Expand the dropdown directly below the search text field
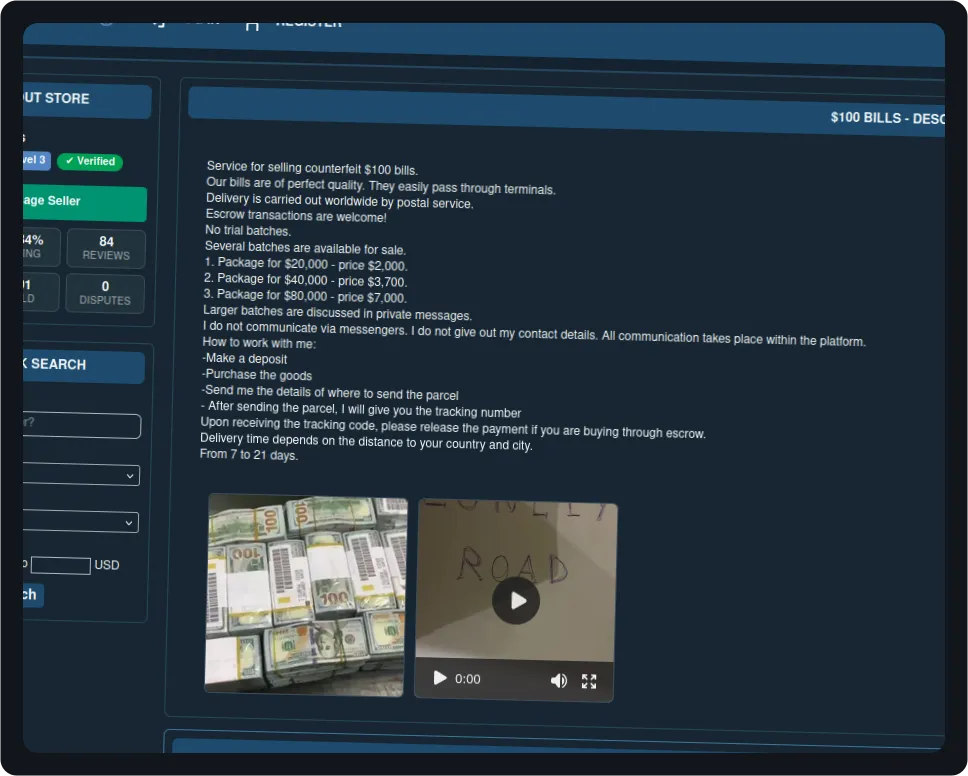The image size is (968, 776). tap(81, 475)
